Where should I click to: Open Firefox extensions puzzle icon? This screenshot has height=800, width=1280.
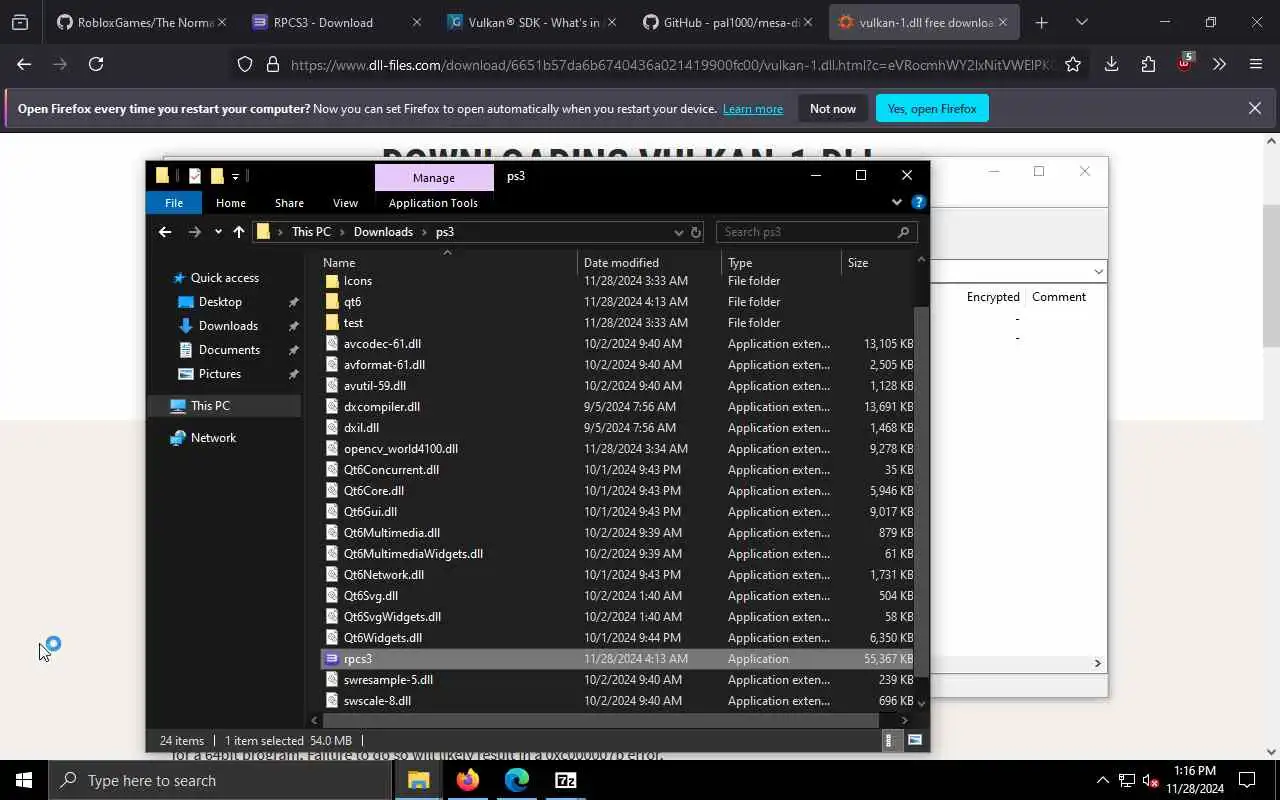pyautogui.click(x=1148, y=64)
